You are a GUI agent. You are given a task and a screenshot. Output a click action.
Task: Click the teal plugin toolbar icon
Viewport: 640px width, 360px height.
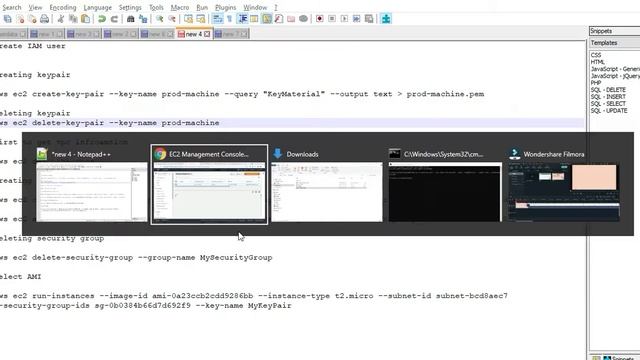[386, 18]
